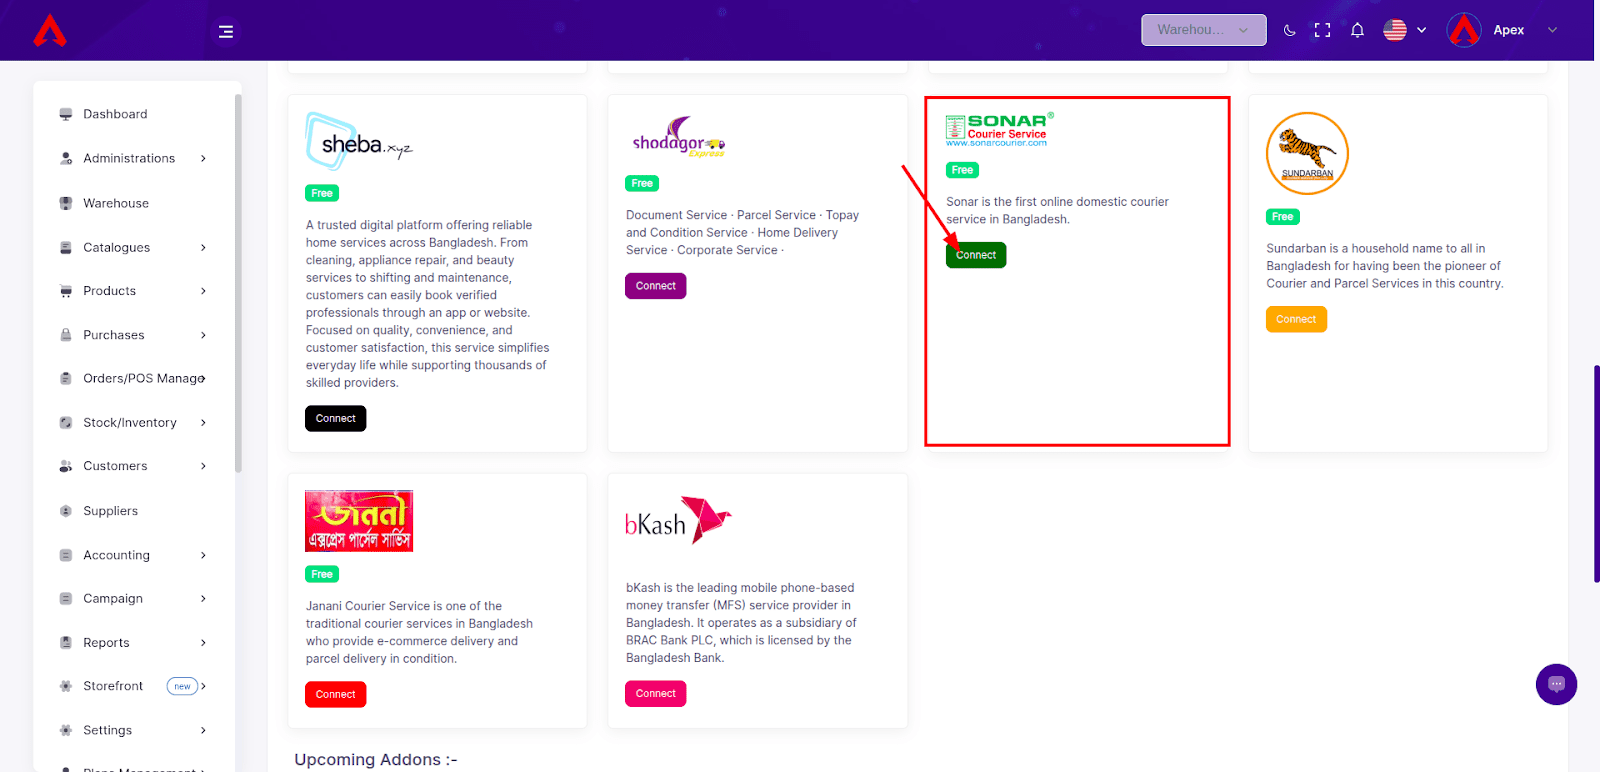Click the Janani Express Parcel logo
This screenshot has height=772, width=1600.
pos(359,521)
